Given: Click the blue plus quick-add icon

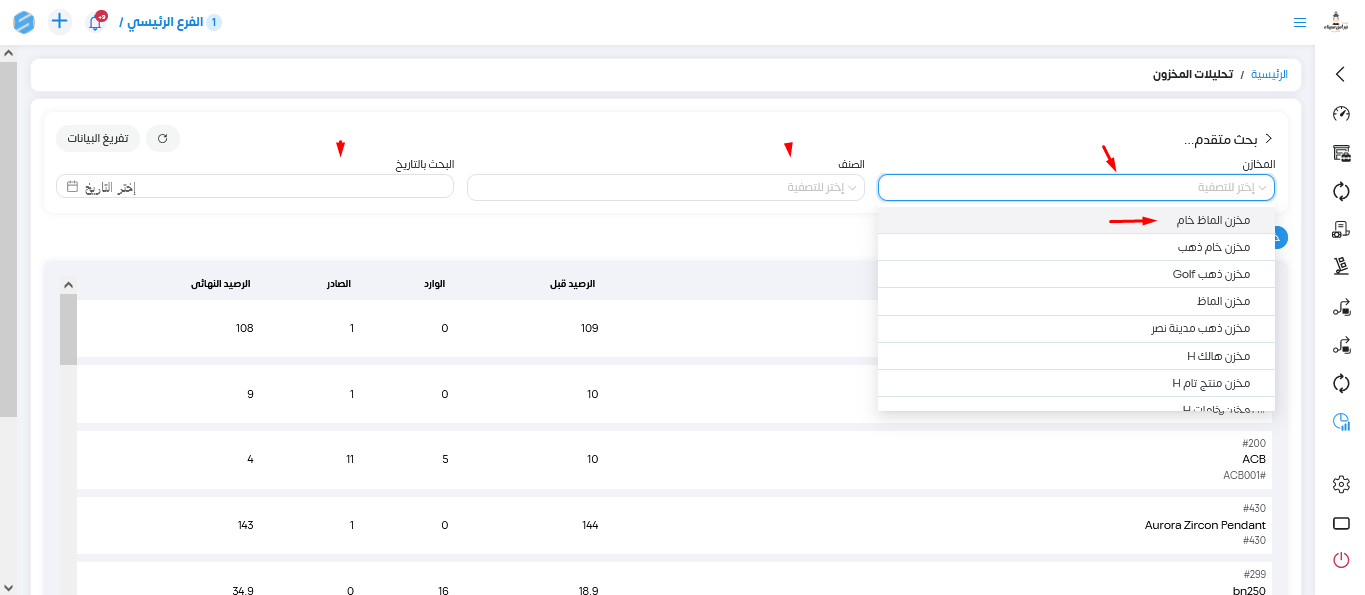Looking at the screenshot, I should click(60, 21).
